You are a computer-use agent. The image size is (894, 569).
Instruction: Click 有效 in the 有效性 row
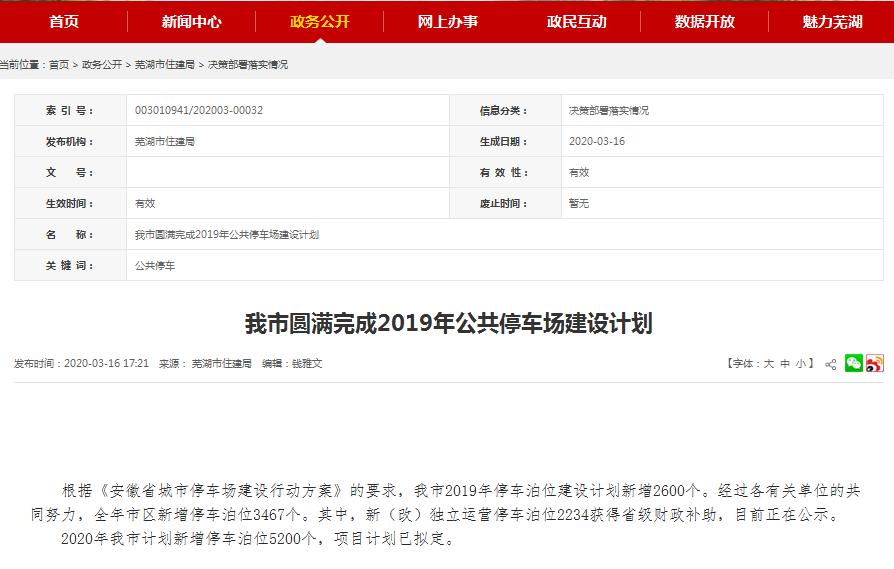pos(579,172)
